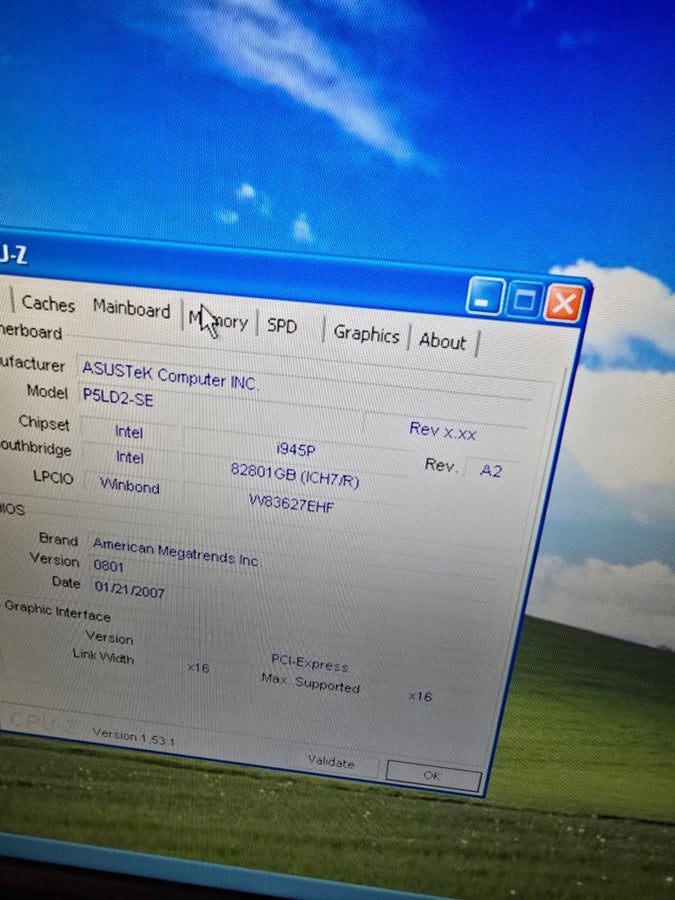
Task: Close the CPU-Z window
Action: click(x=563, y=303)
